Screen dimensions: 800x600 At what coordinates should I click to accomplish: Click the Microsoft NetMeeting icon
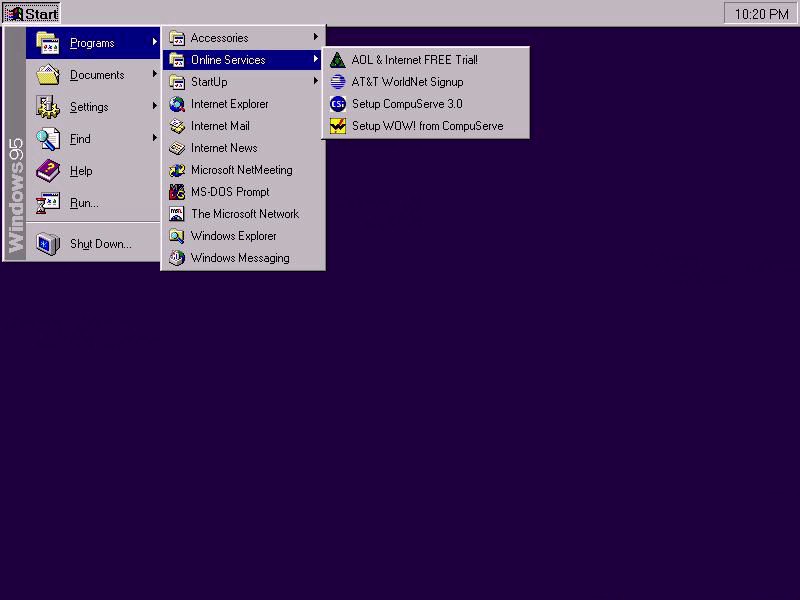click(177, 170)
